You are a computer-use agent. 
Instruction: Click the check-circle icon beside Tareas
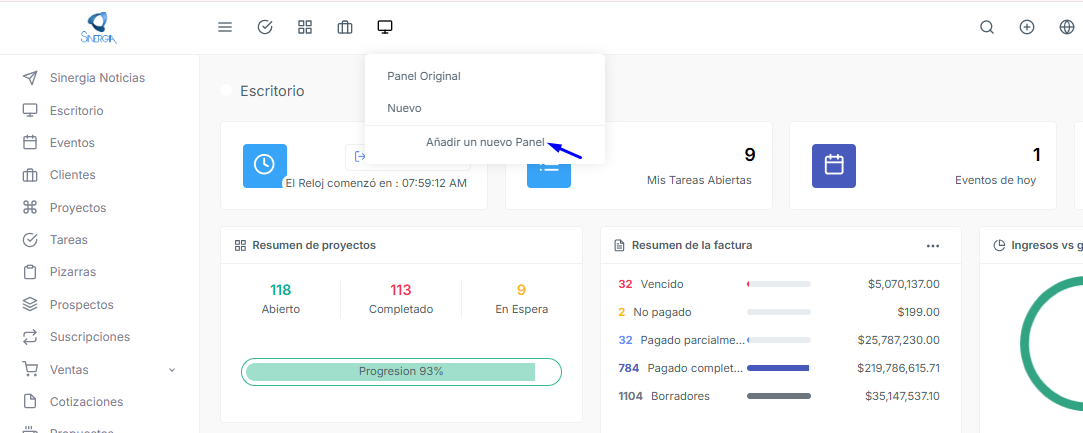click(x=30, y=240)
